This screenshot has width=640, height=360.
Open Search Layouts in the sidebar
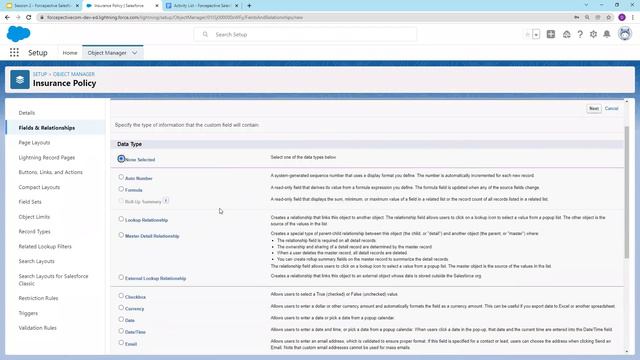pos(36,261)
